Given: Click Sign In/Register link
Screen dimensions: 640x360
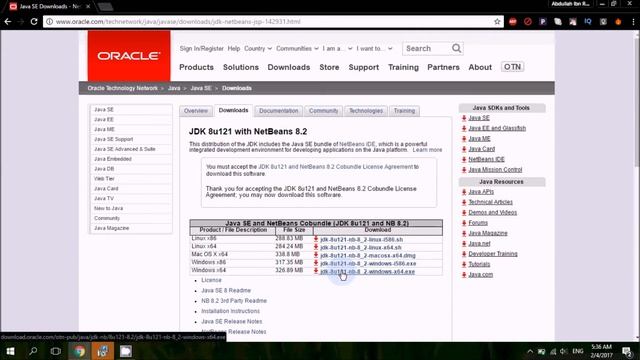Looking at the screenshot, I should 202,49.
